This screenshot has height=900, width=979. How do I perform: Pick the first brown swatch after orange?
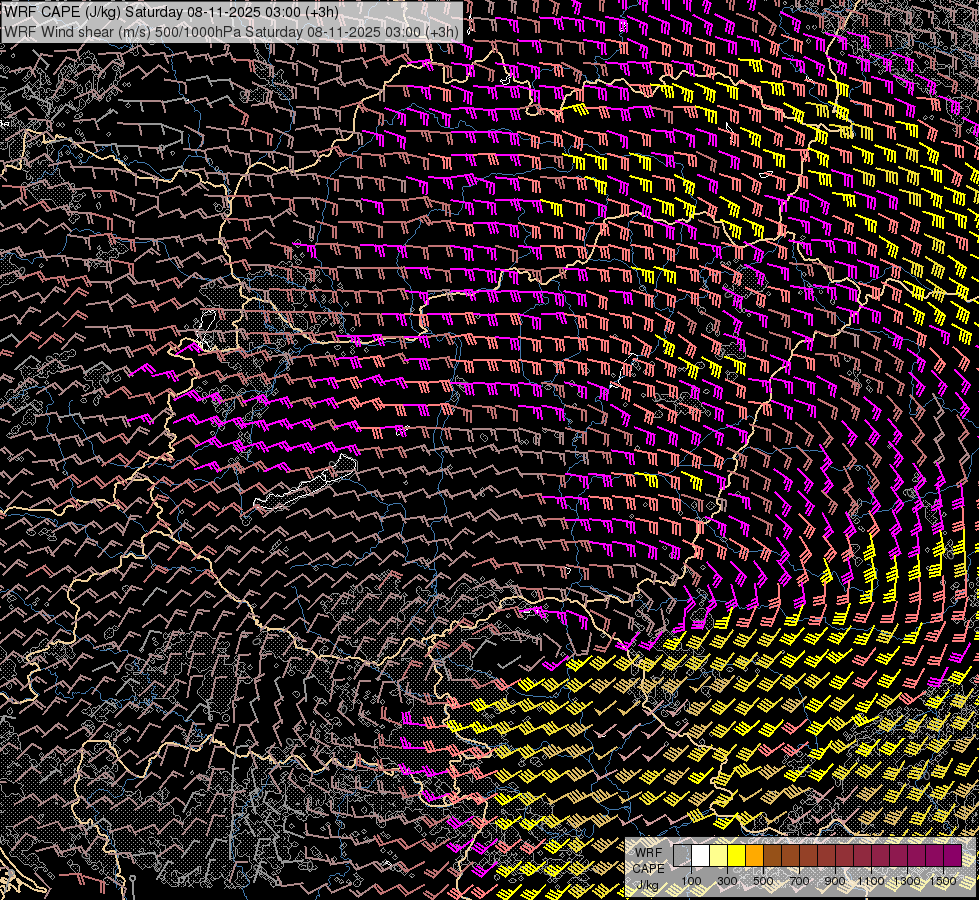772,856
